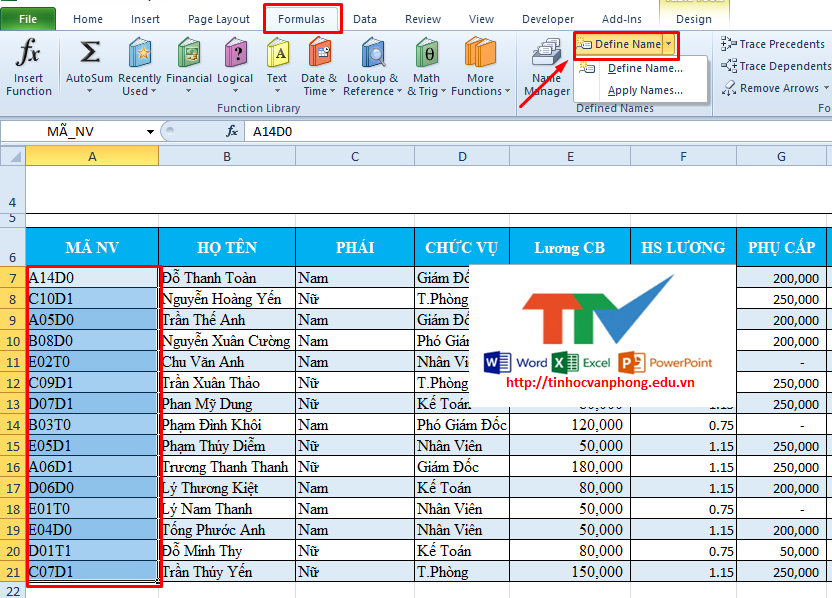Switch to the Insert tab
Viewport: 832px width, 598px height.
(145, 19)
